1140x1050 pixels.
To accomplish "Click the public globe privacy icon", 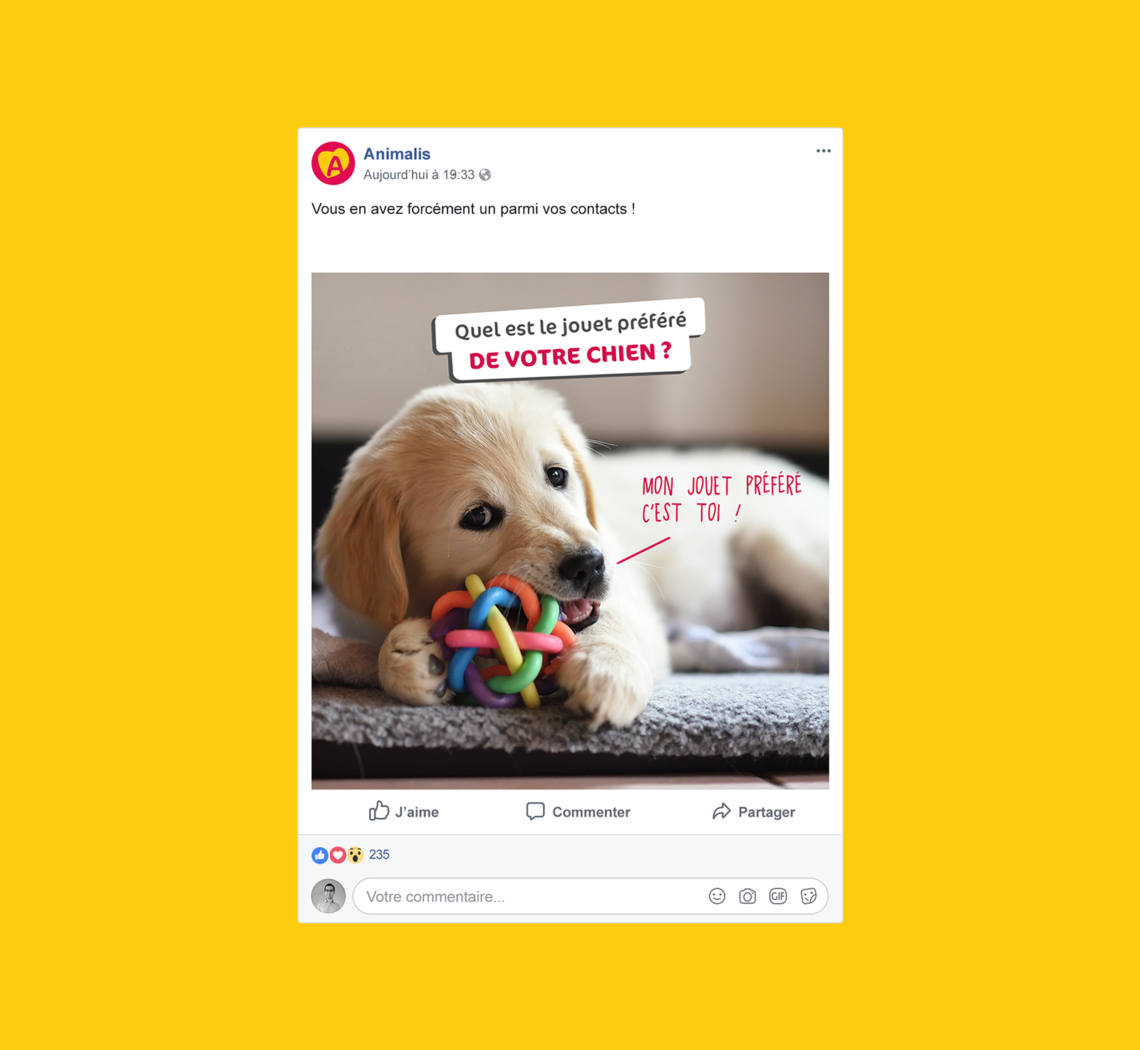I will click(485, 175).
